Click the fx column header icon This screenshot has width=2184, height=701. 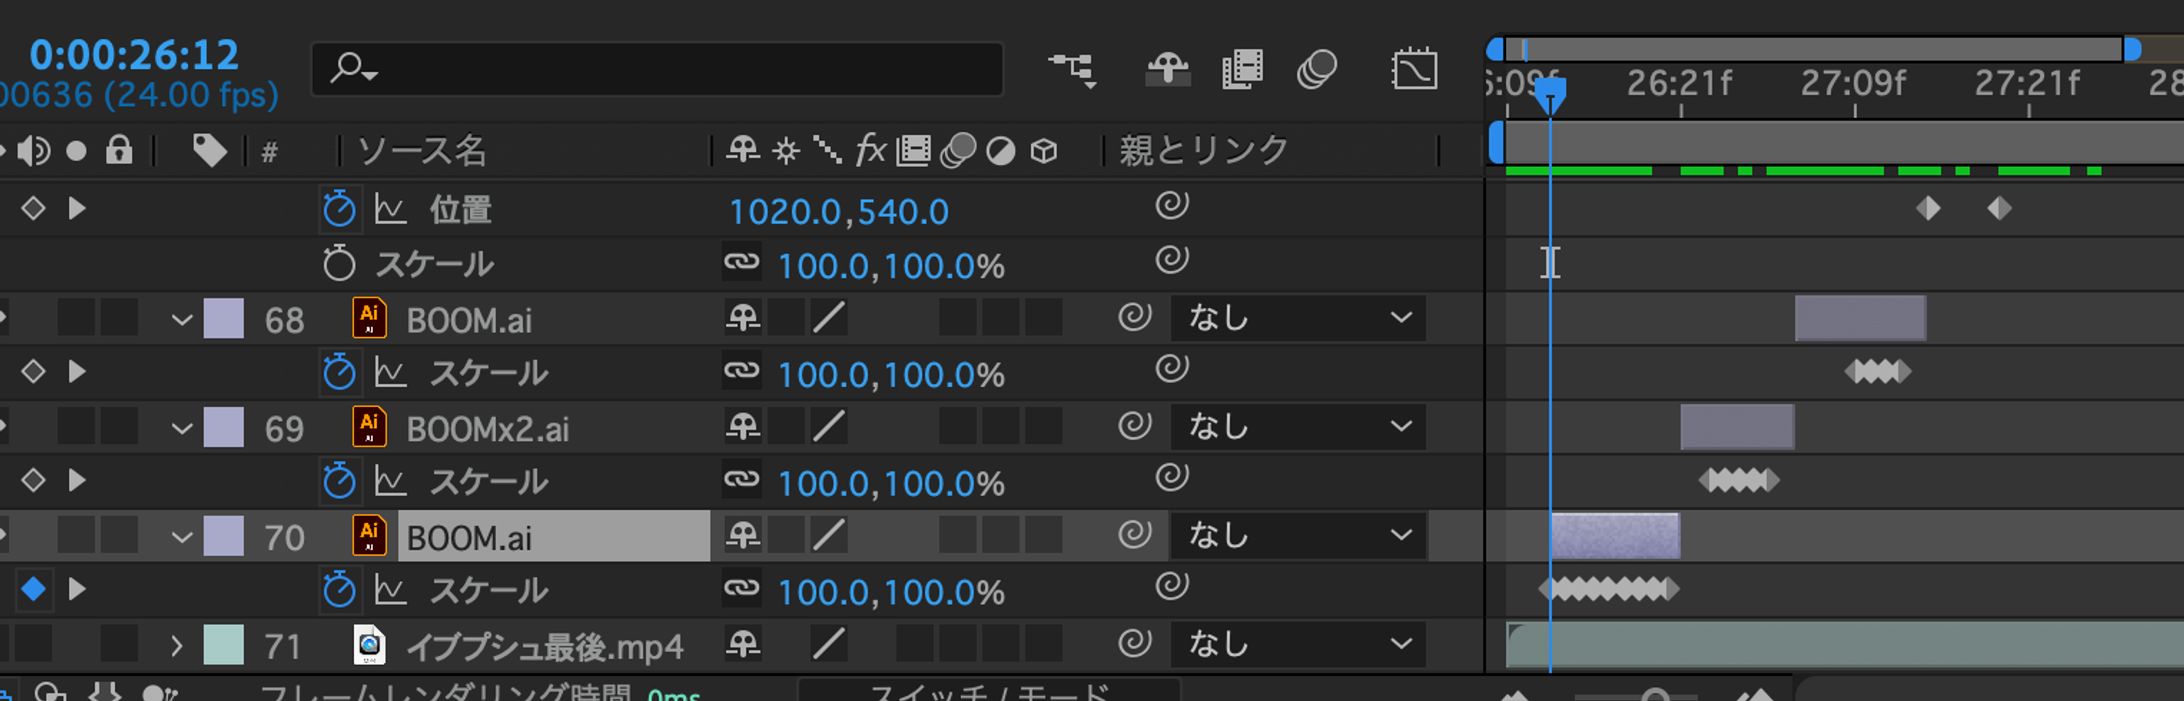click(872, 151)
